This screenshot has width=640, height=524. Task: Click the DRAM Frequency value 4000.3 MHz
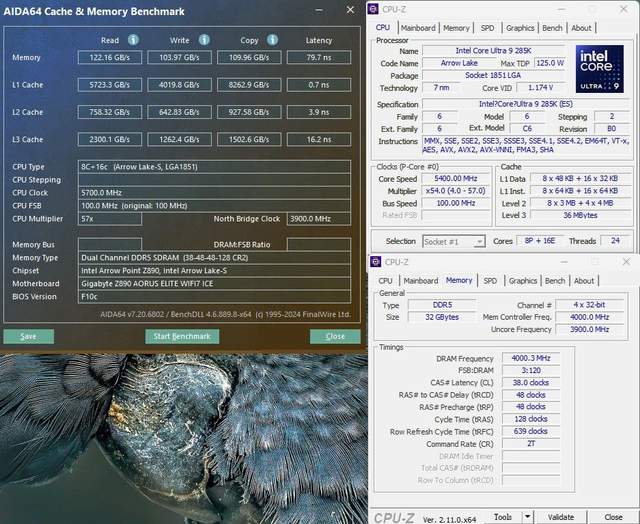pyautogui.click(x=531, y=358)
